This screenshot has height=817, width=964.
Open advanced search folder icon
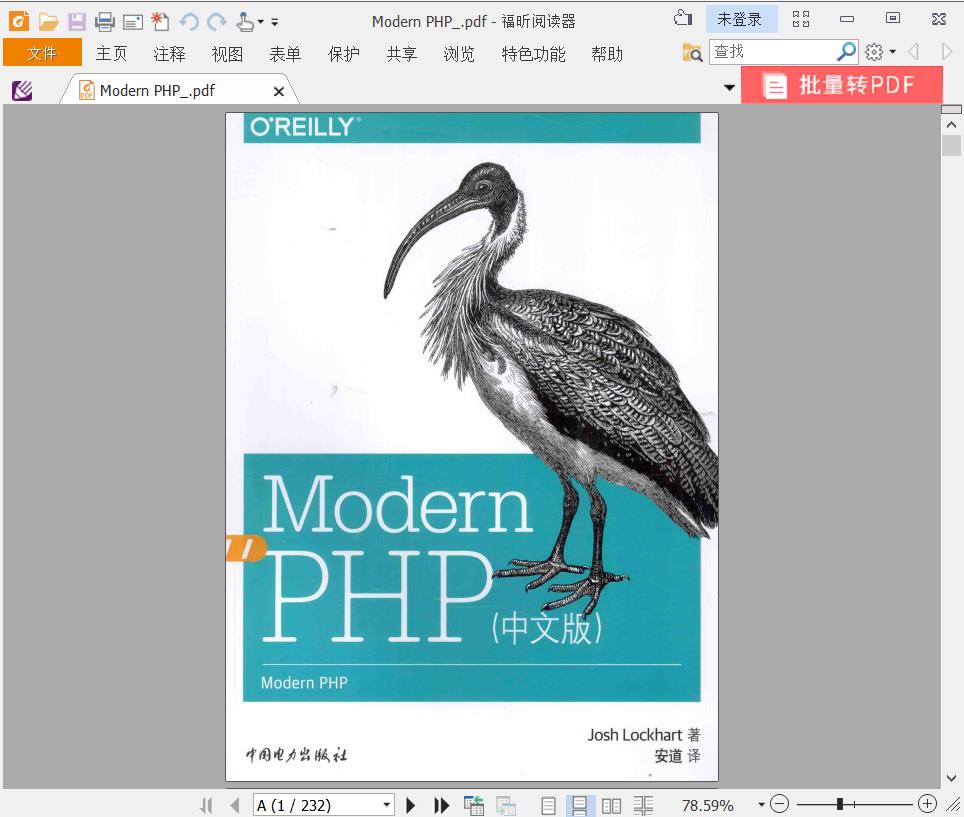(x=692, y=52)
